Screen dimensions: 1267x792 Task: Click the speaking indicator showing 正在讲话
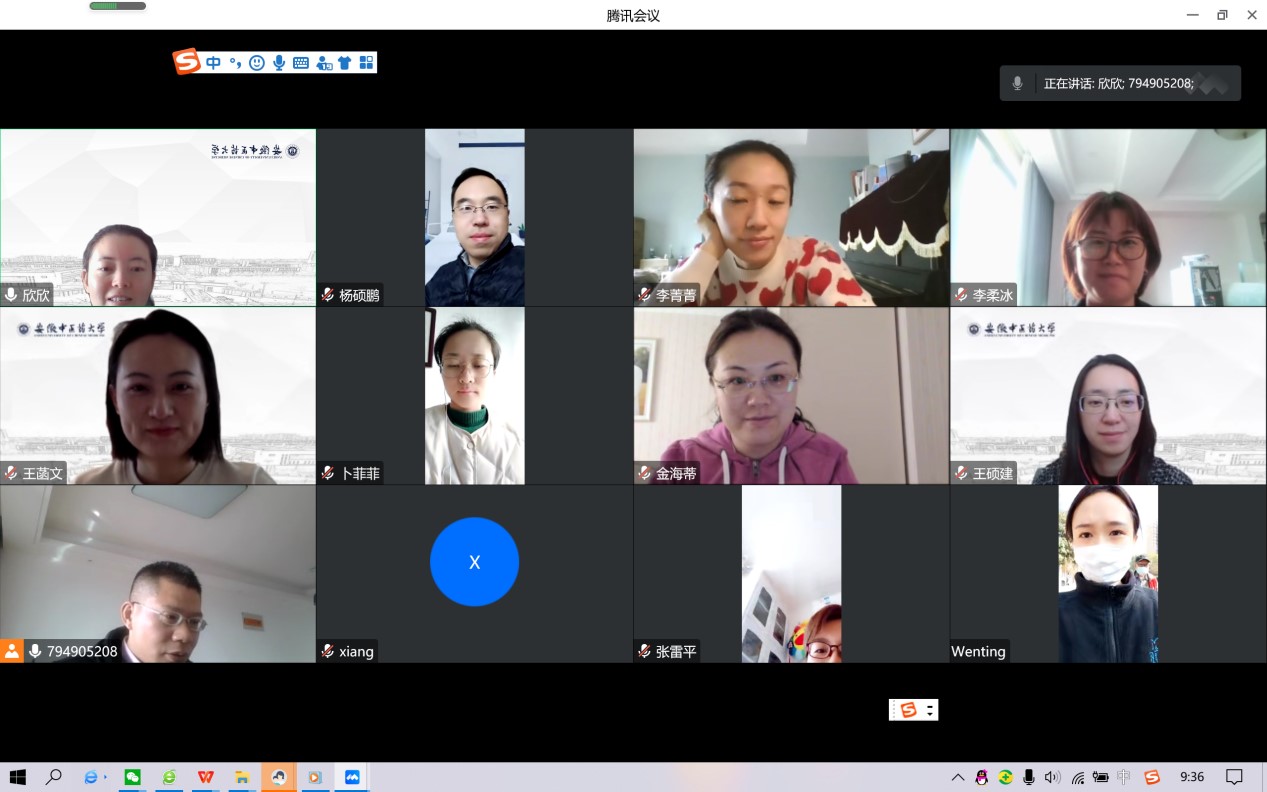tap(1119, 84)
